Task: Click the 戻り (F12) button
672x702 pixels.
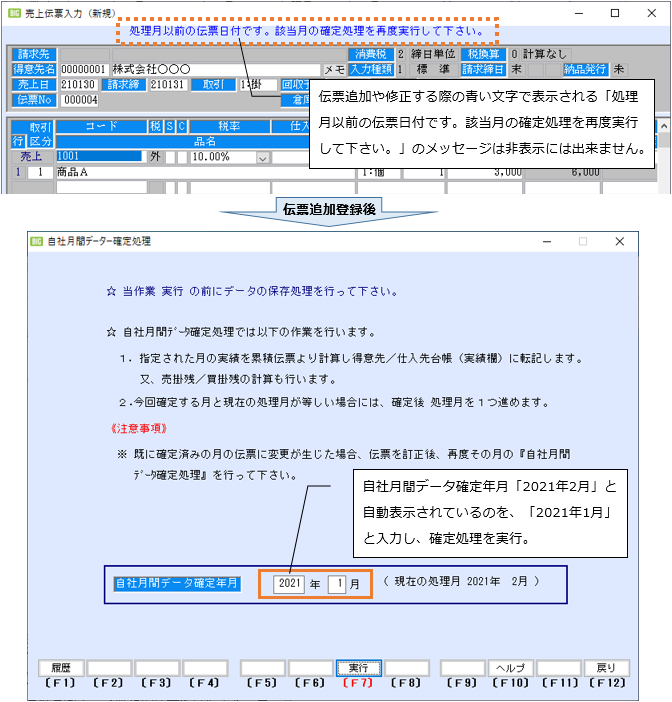Action: pyautogui.click(x=607, y=667)
